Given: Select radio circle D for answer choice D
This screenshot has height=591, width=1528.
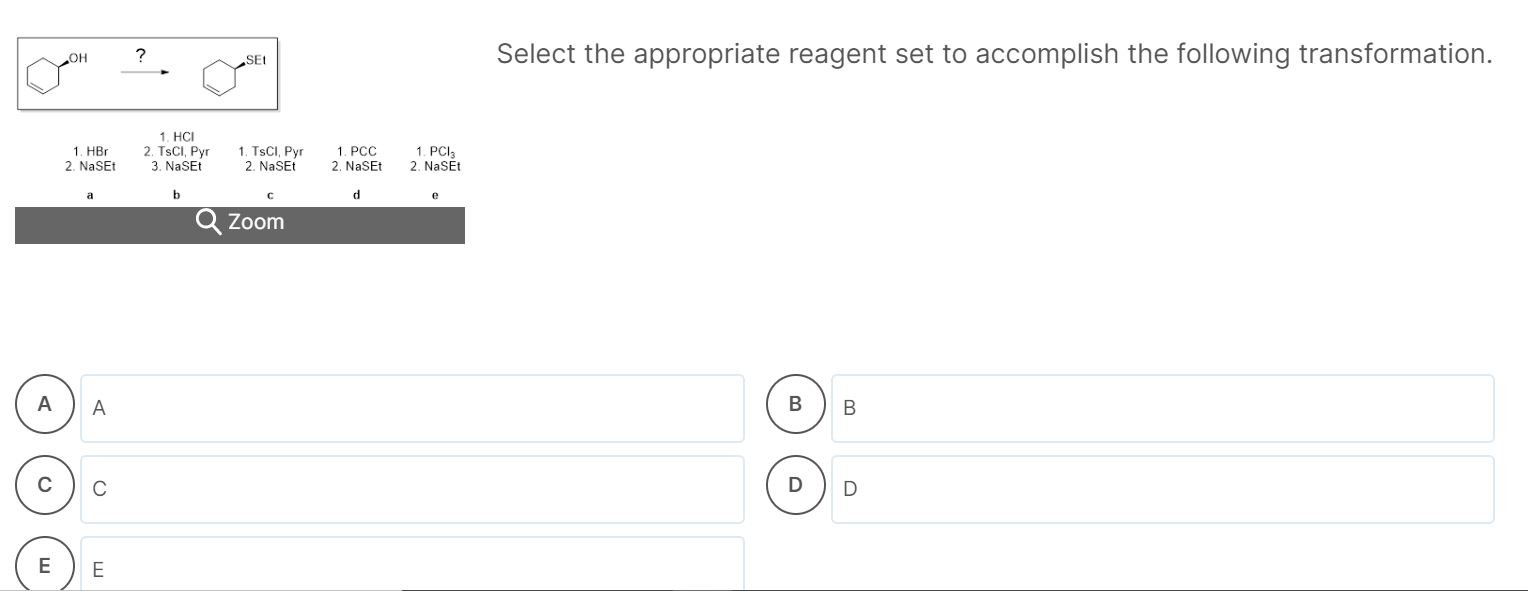Looking at the screenshot, I should tap(794, 486).
